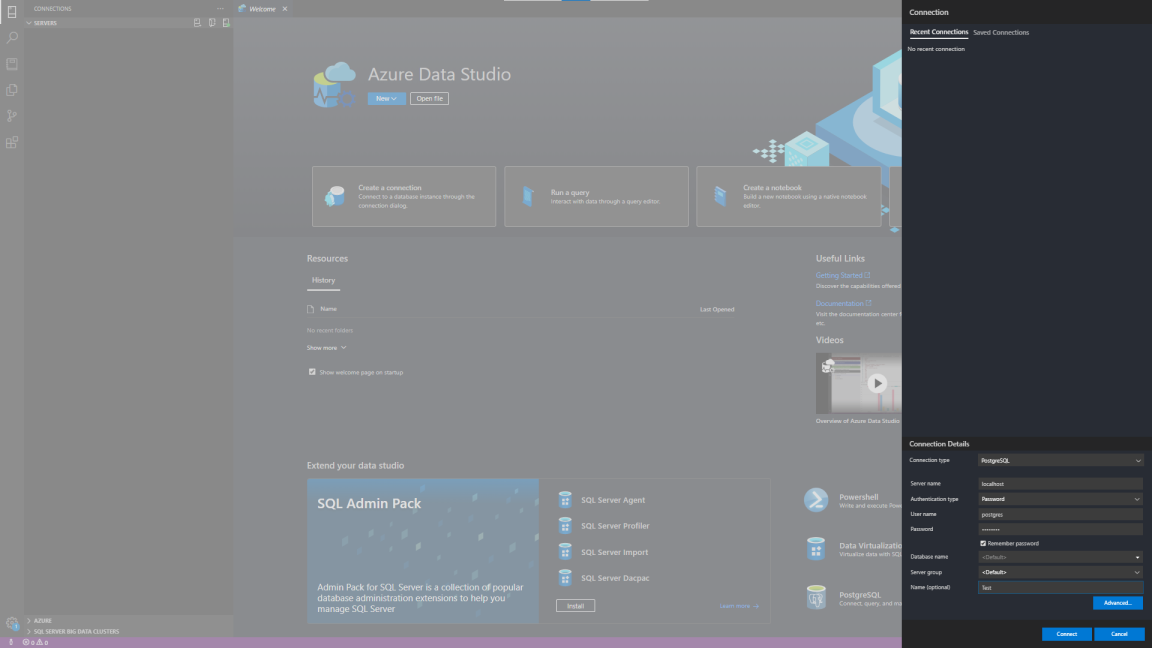Screen dimensions: 1152x648
Task: Open the Connection type dropdown
Action: pyautogui.click(x=1060, y=461)
